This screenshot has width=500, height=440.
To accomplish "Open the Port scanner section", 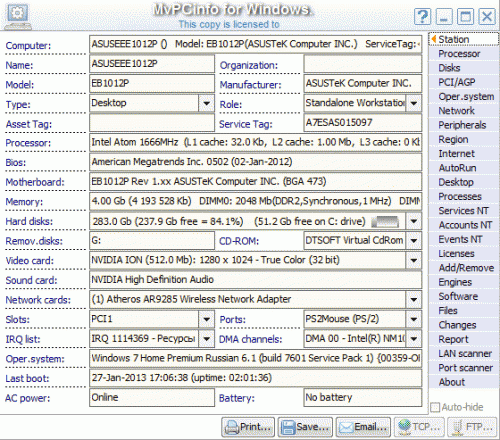I will pyautogui.click(x=464, y=368).
